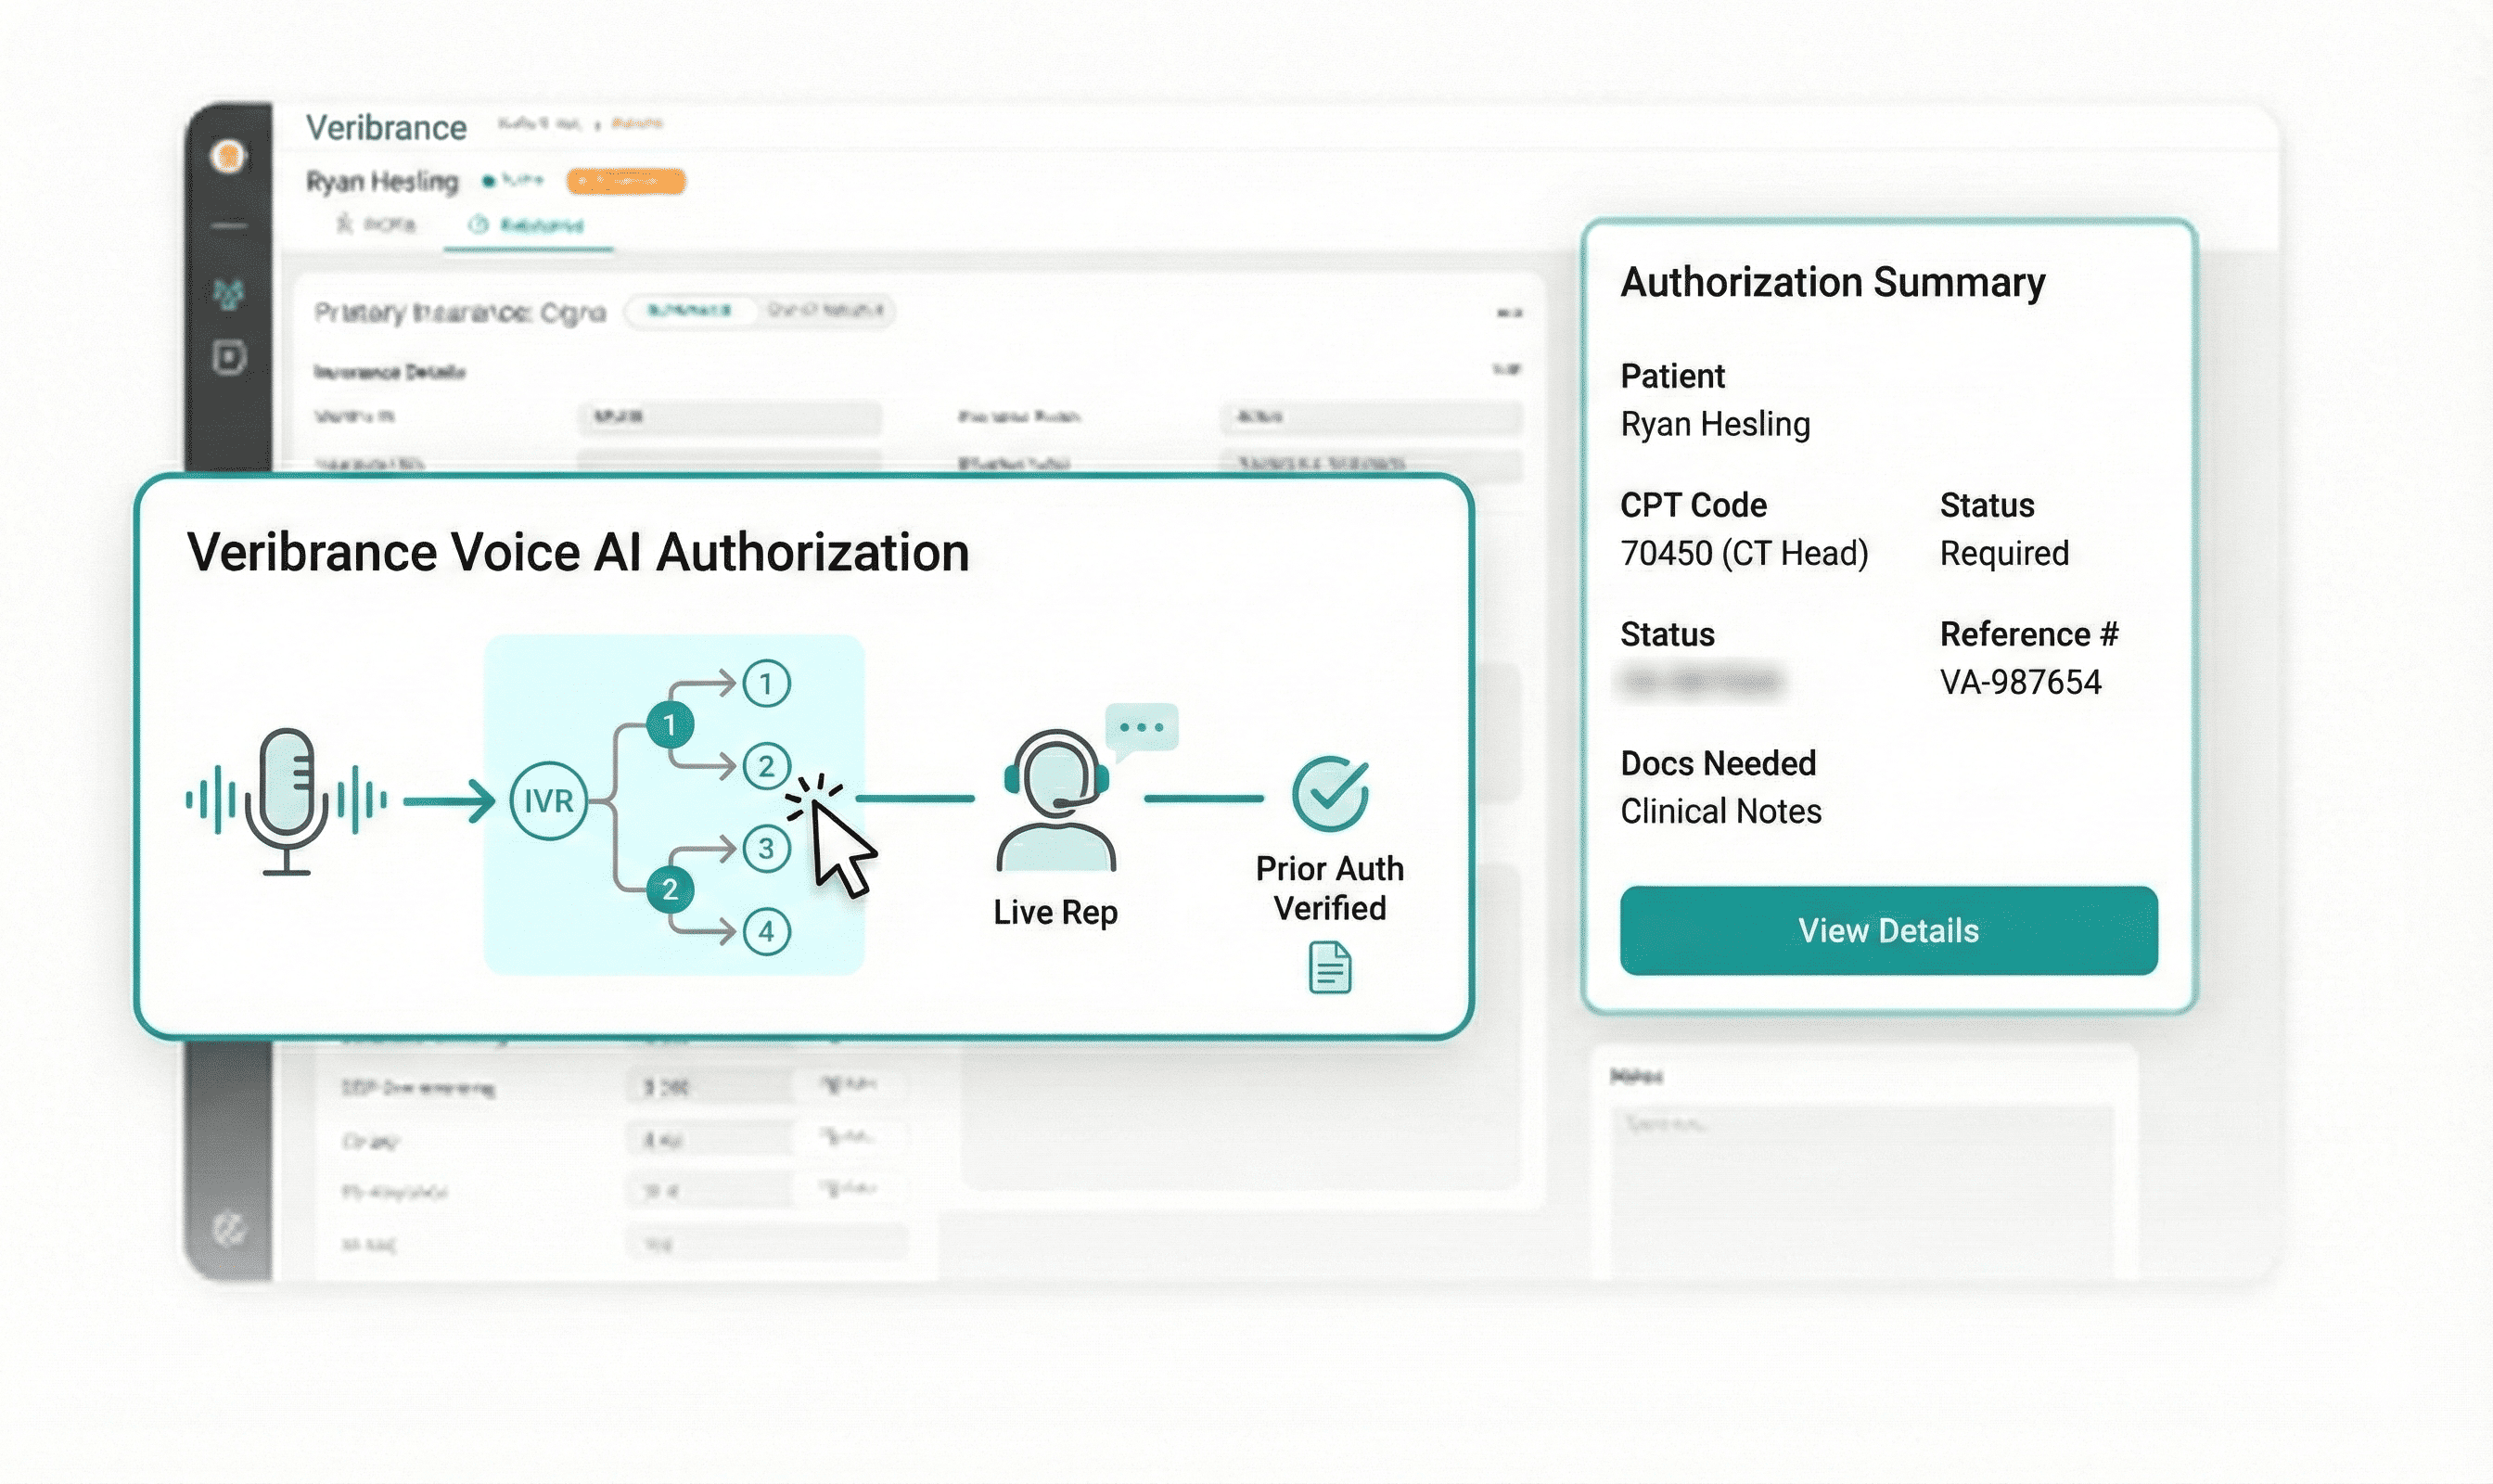This screenshot has width=2493, height=1484.
Task: Click the teal people icon in sidebar
Action: click(x=229, y=294)
